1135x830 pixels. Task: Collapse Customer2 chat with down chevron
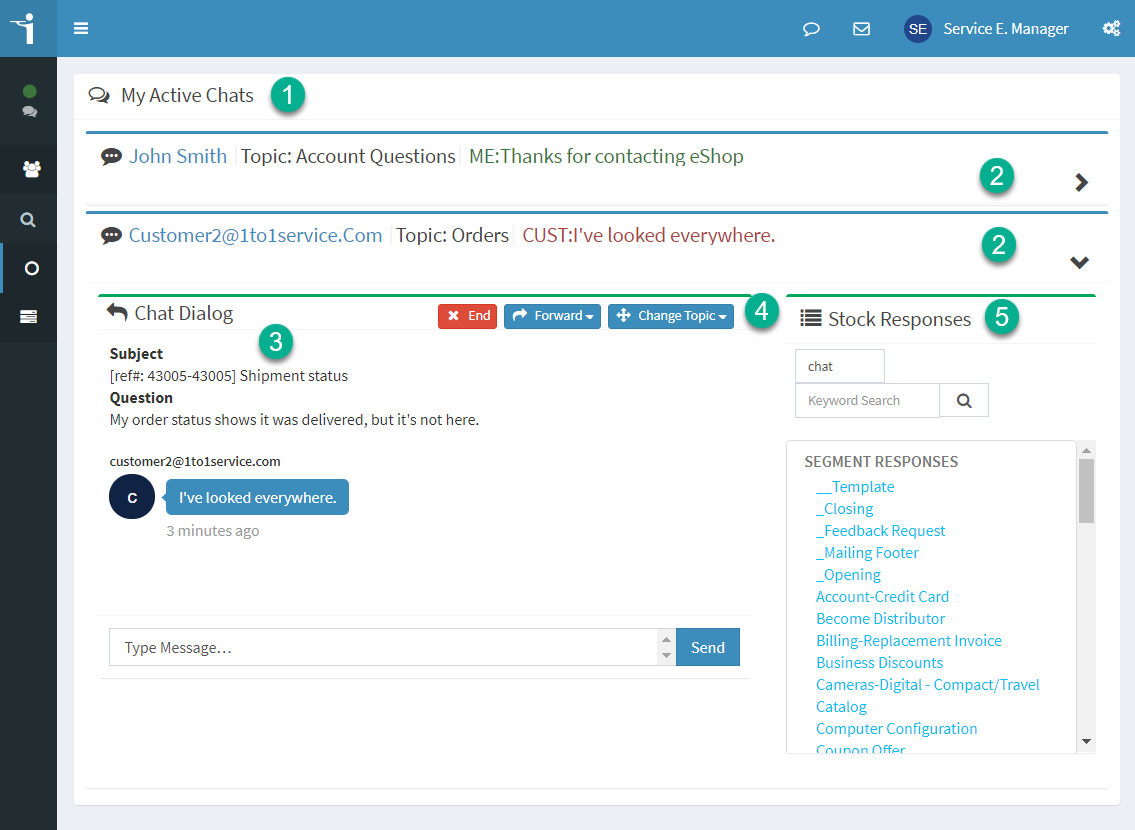(1079, 262)
